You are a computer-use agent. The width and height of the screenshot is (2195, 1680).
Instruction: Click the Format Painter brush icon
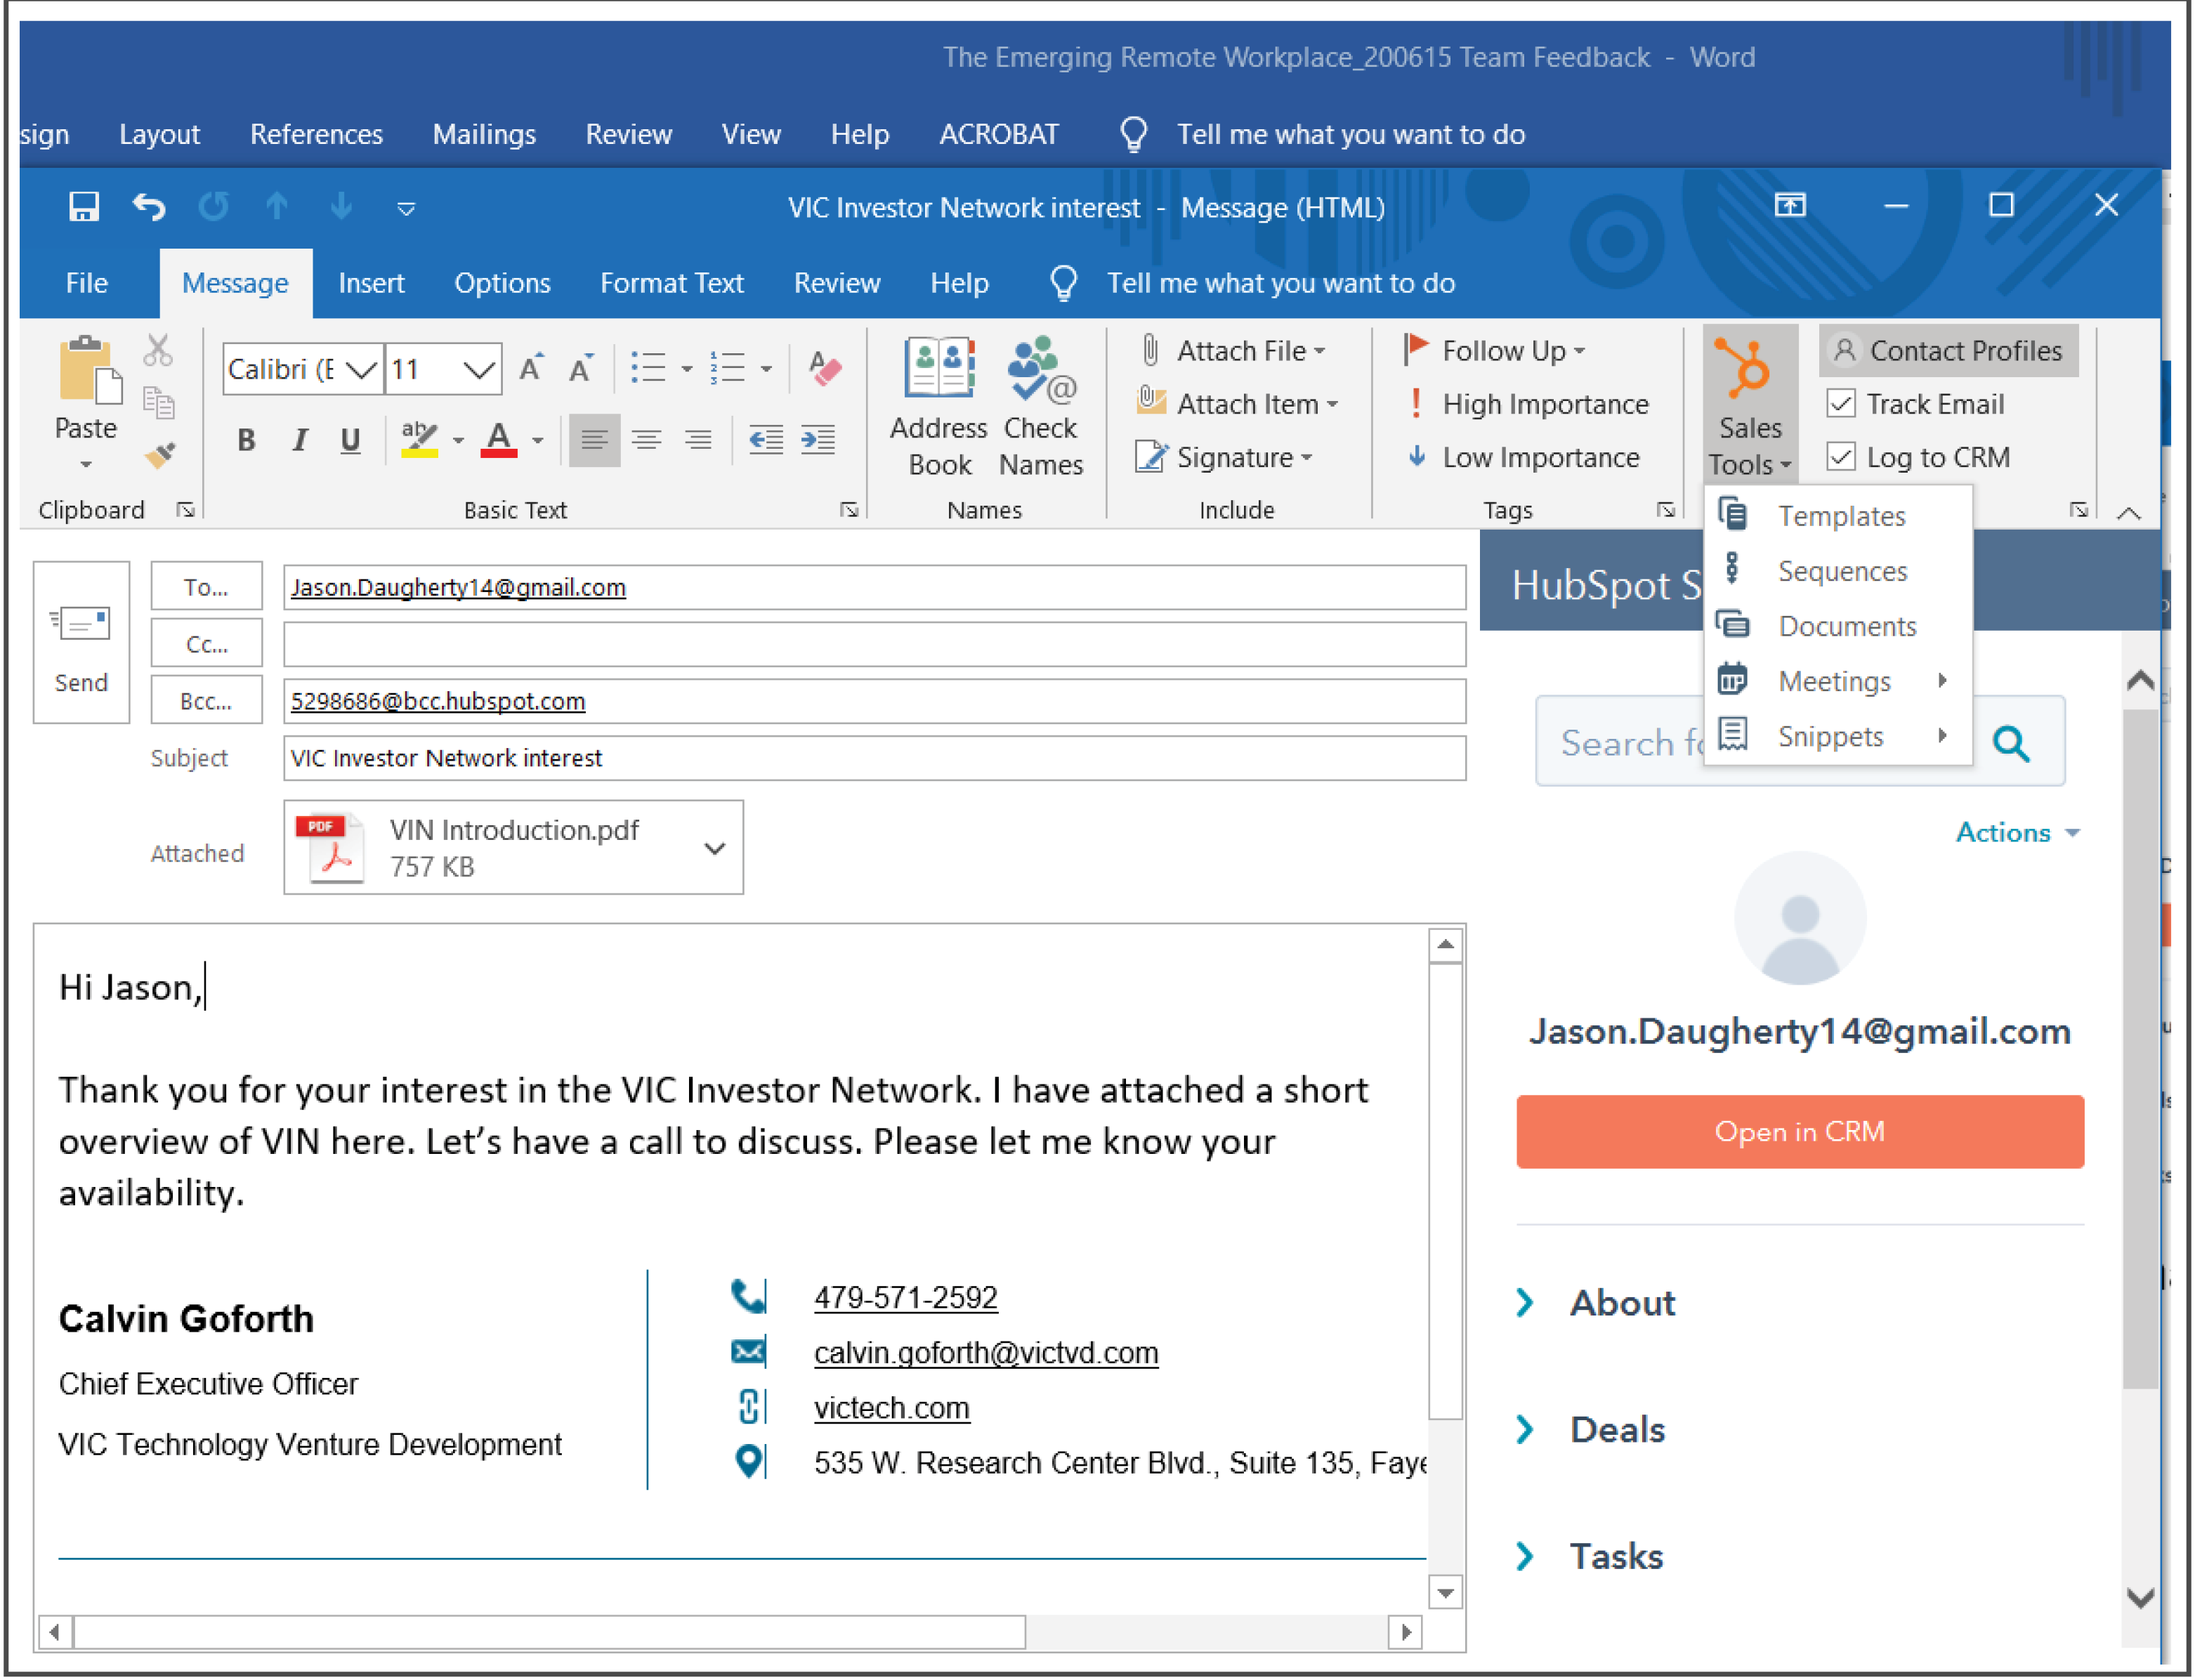coord(159,456)
